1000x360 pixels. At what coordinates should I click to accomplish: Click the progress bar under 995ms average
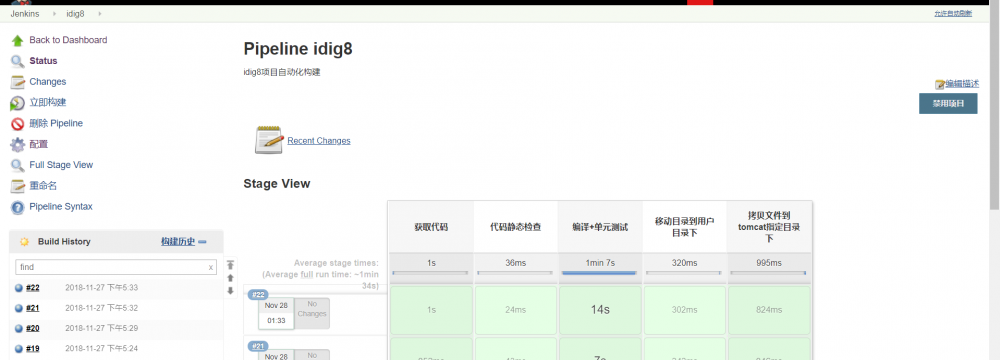[x=768, y=273]
